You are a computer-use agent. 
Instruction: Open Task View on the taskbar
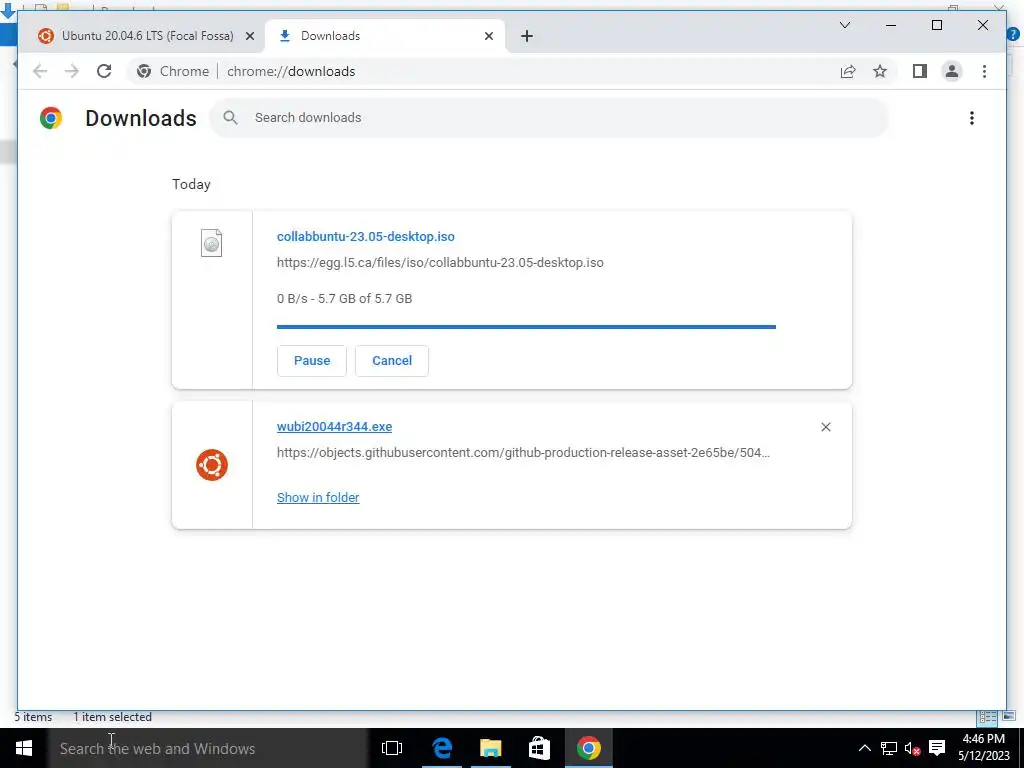click(392, 748)
